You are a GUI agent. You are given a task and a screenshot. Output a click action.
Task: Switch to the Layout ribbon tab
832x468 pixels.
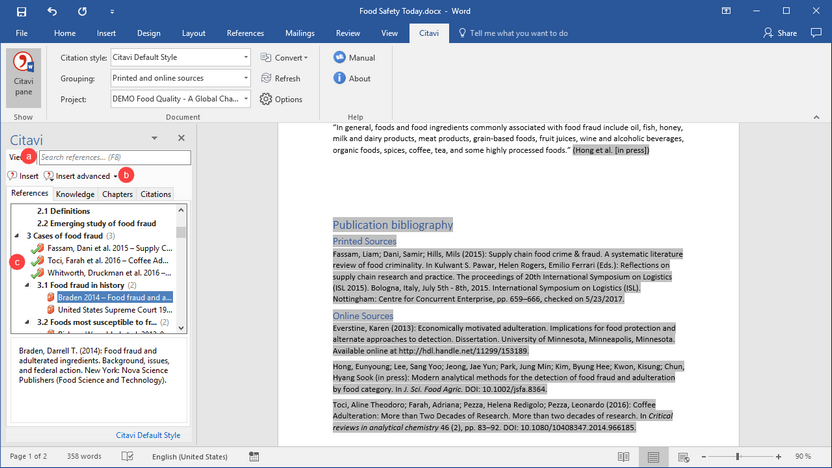coord(194,33)
